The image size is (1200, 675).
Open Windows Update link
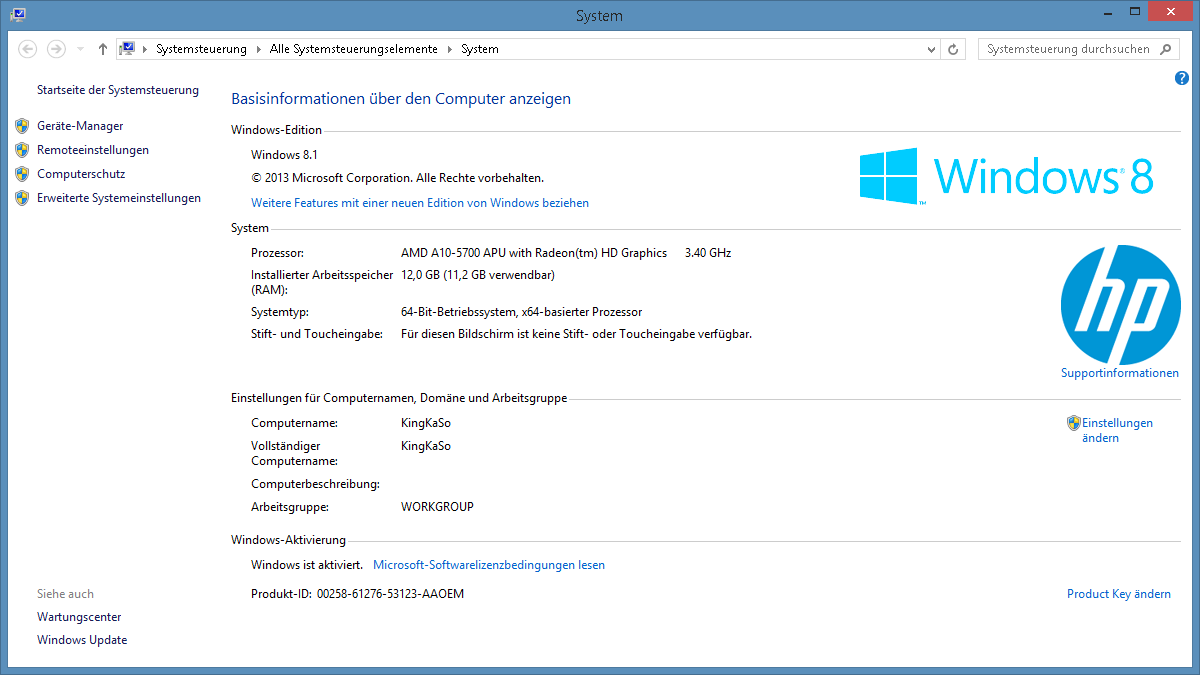pos(82,640)
